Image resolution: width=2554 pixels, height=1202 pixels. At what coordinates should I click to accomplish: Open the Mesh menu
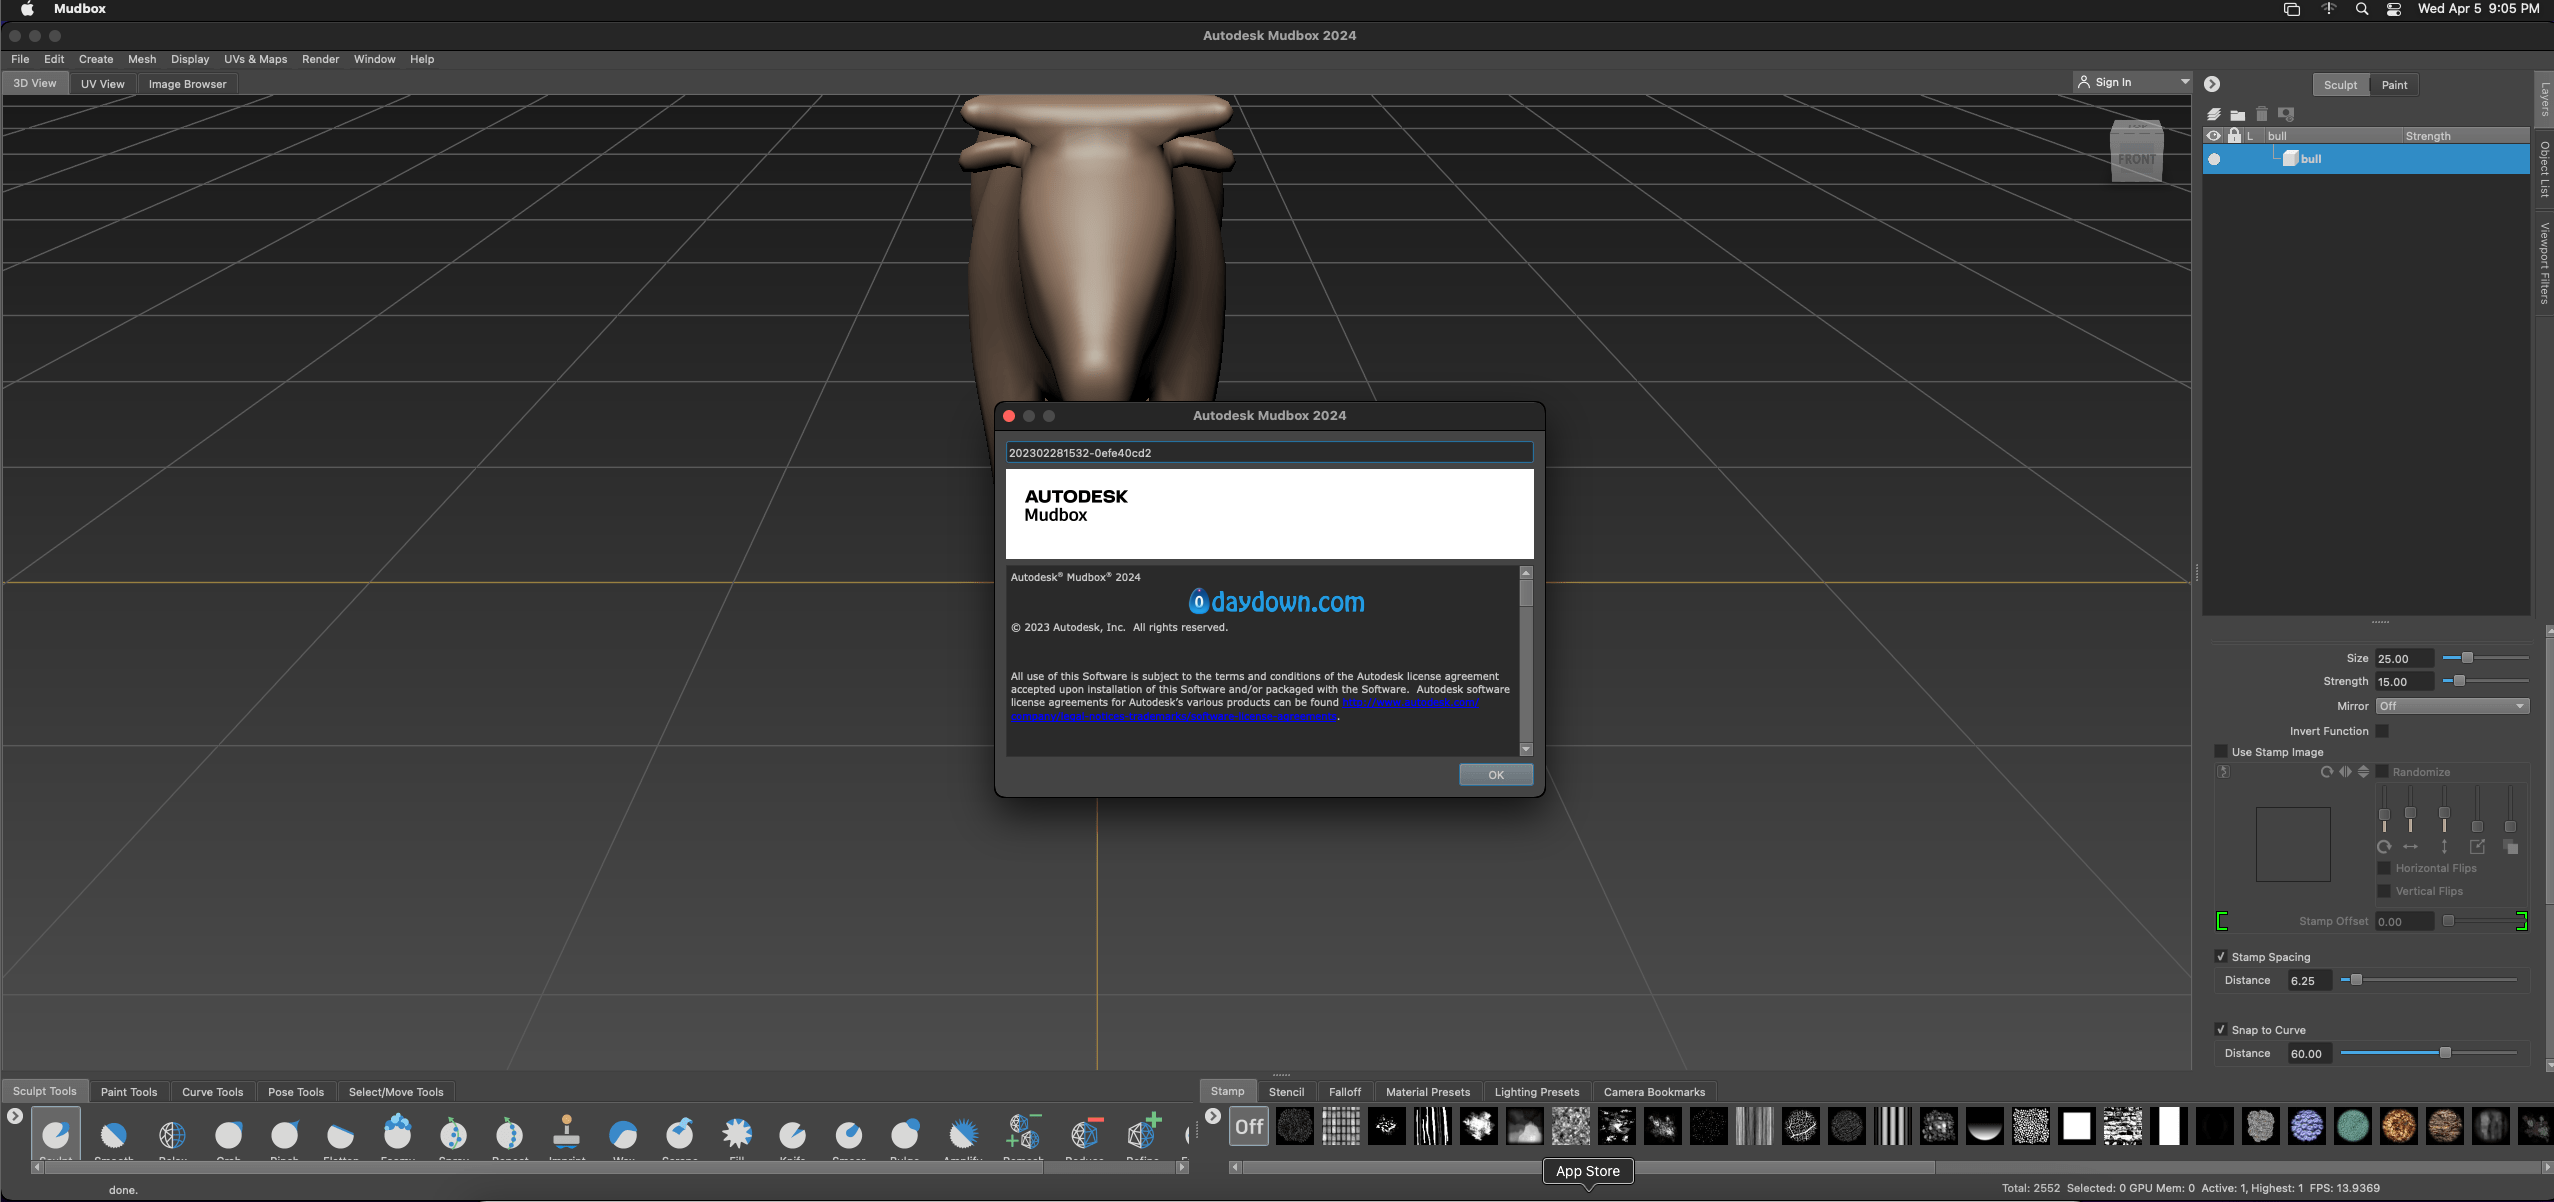(142, 59)
